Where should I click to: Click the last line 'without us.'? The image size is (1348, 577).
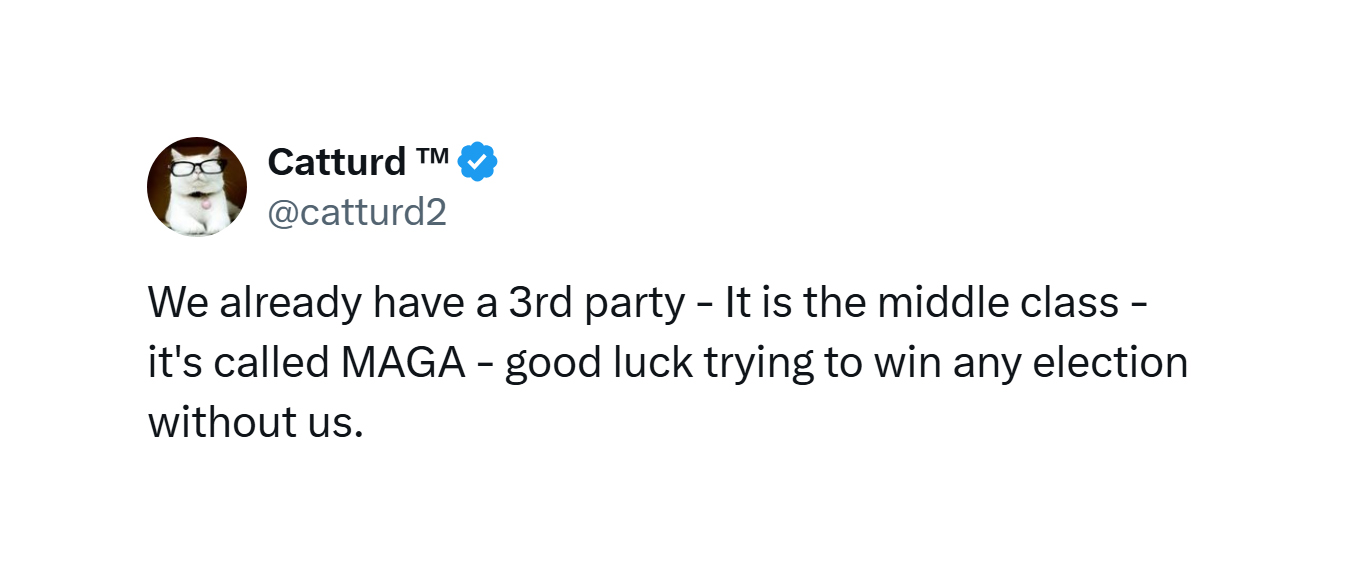(255, 422)
